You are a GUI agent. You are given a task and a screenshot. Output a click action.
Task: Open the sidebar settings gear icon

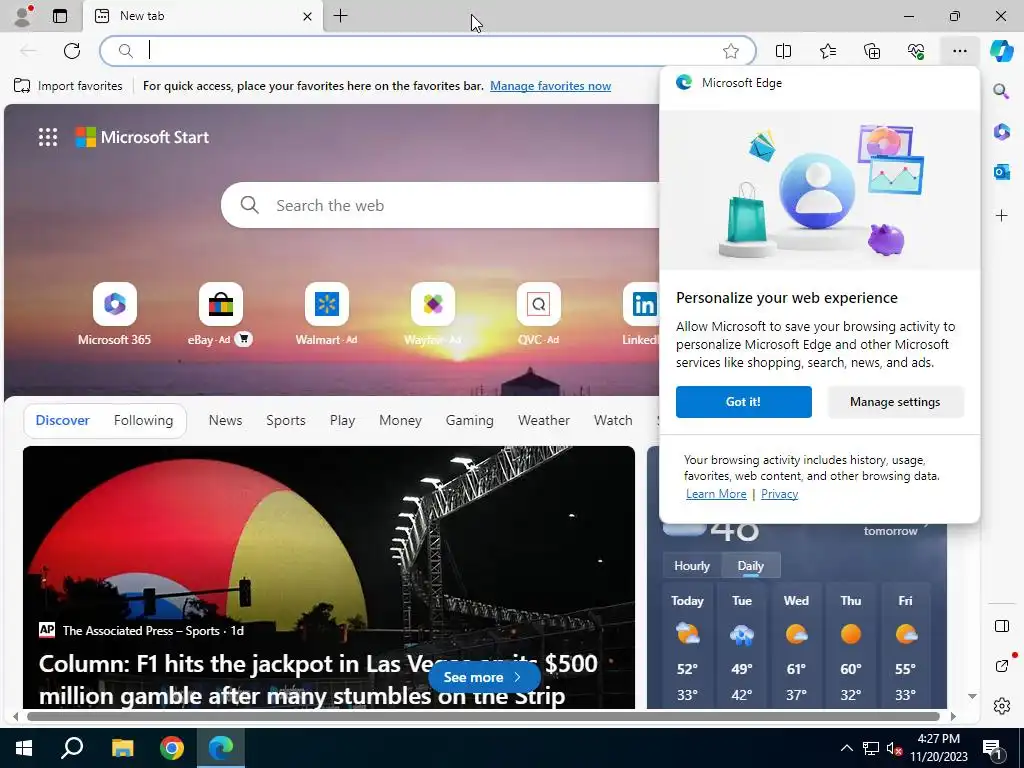point(1002,706)
